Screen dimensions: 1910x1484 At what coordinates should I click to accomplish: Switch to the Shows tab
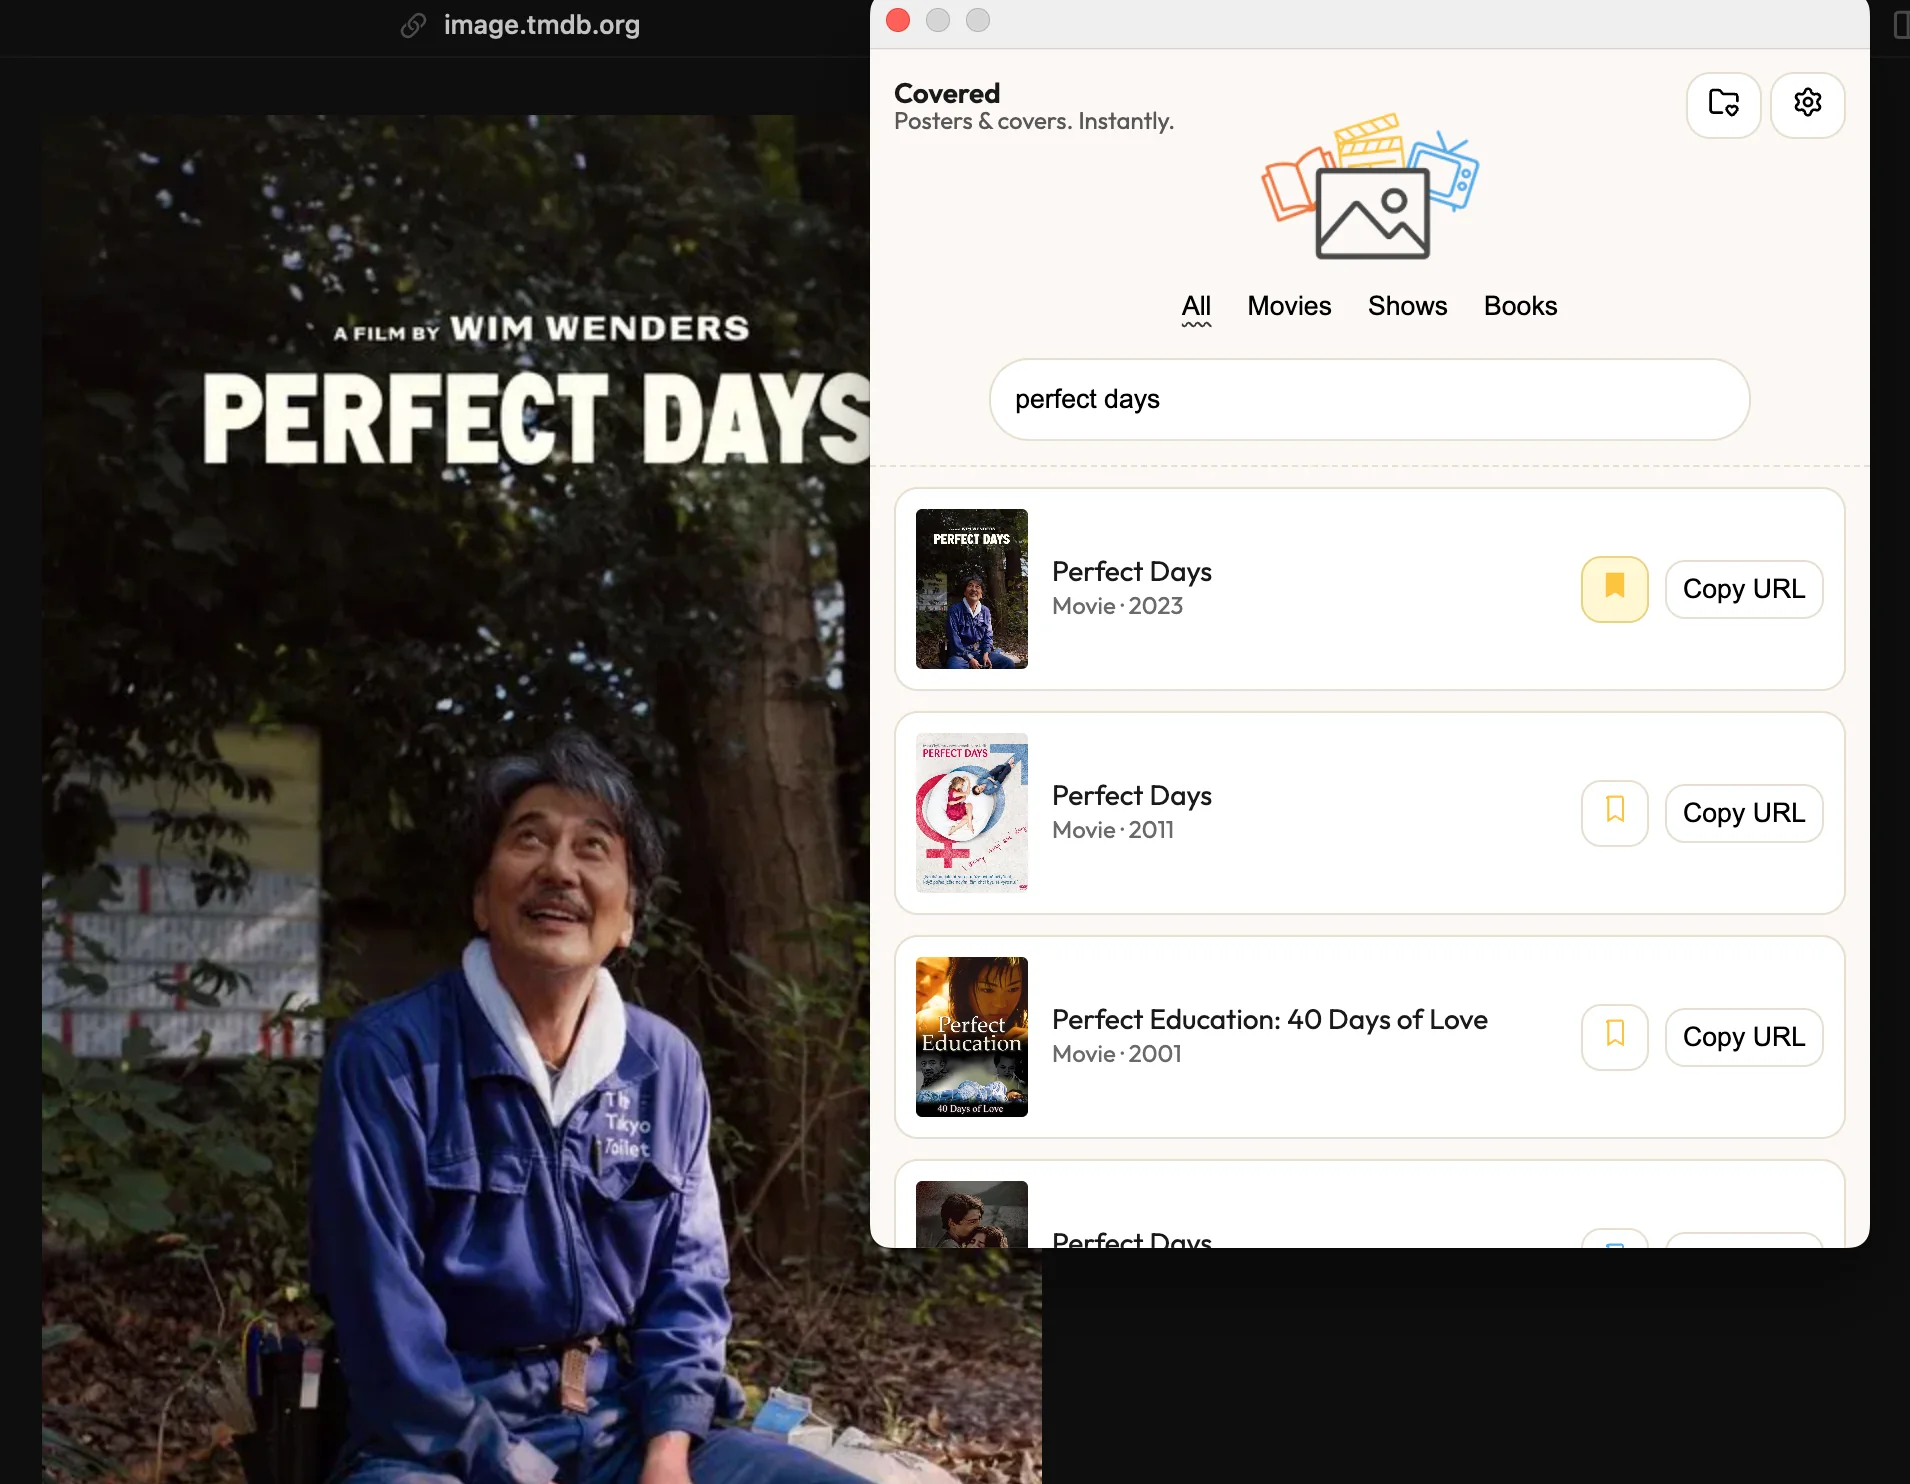(x=1407, y=306)
